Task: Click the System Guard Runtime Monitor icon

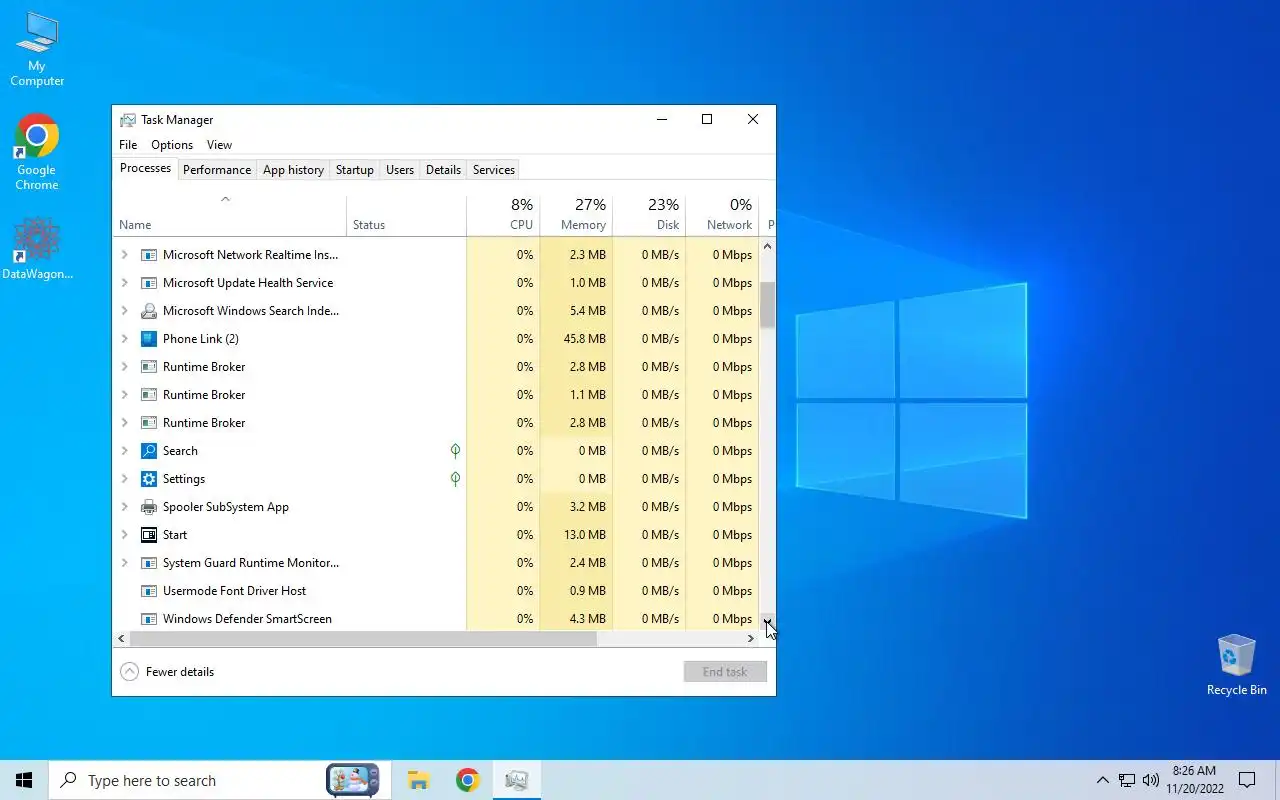Action: click(x=149, y=563)
